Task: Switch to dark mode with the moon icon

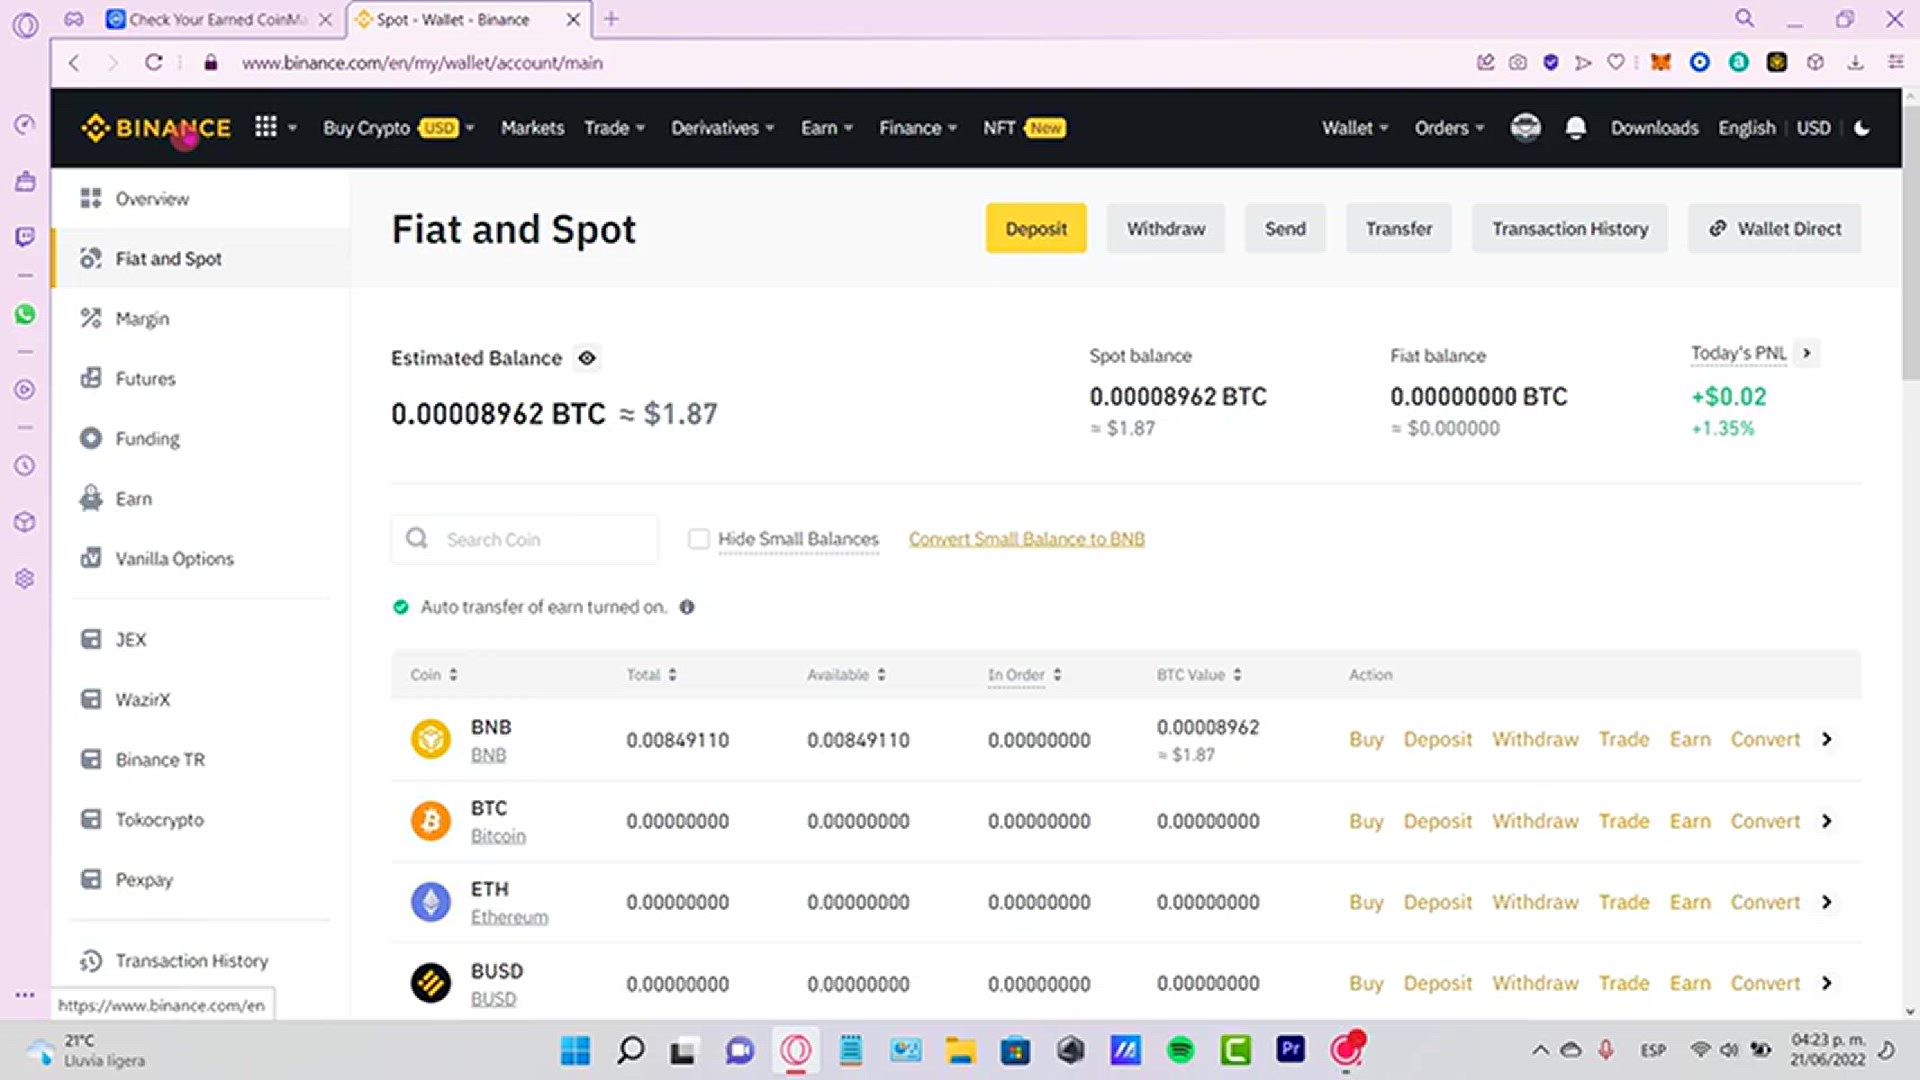Action: coord(1862,128)
